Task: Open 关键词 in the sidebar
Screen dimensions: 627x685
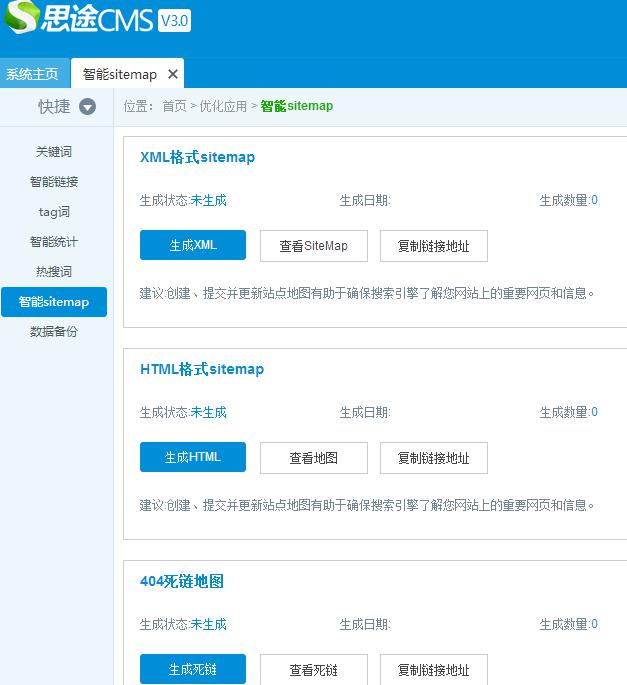Action: (54, 152)
